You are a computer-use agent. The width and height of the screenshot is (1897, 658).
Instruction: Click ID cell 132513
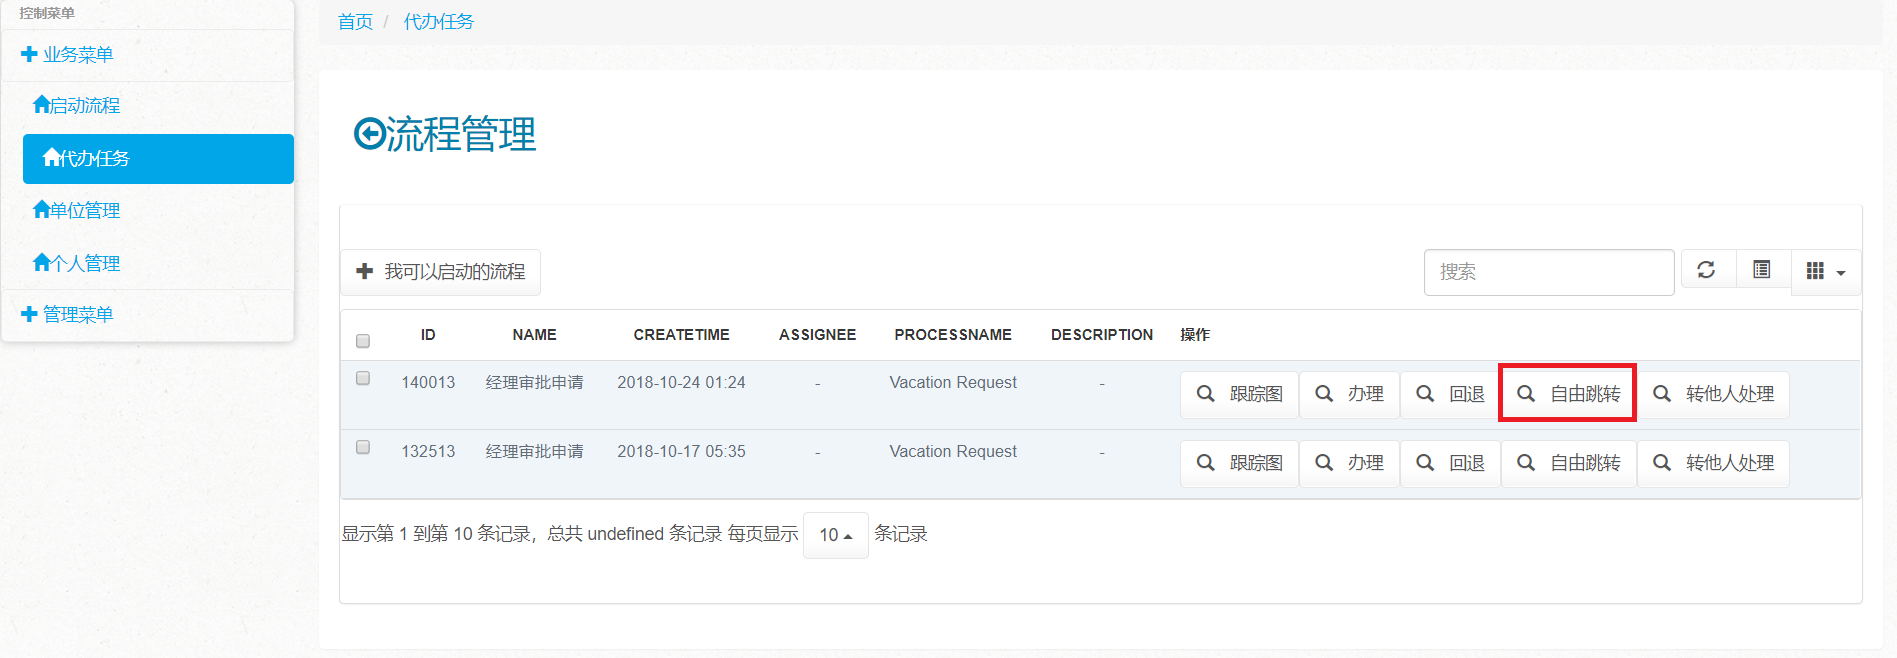tap(428, 451)
